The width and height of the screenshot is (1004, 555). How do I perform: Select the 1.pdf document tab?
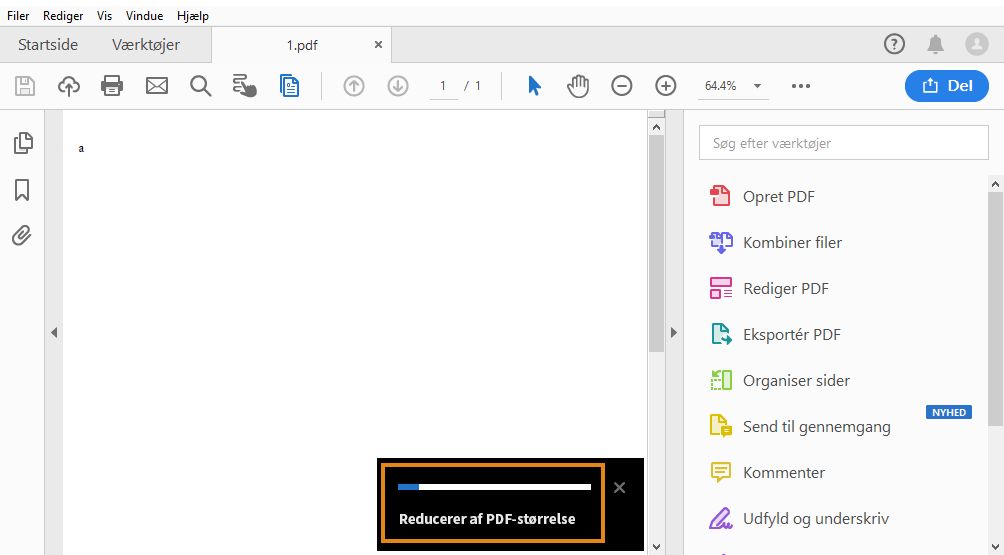point(302,45)
